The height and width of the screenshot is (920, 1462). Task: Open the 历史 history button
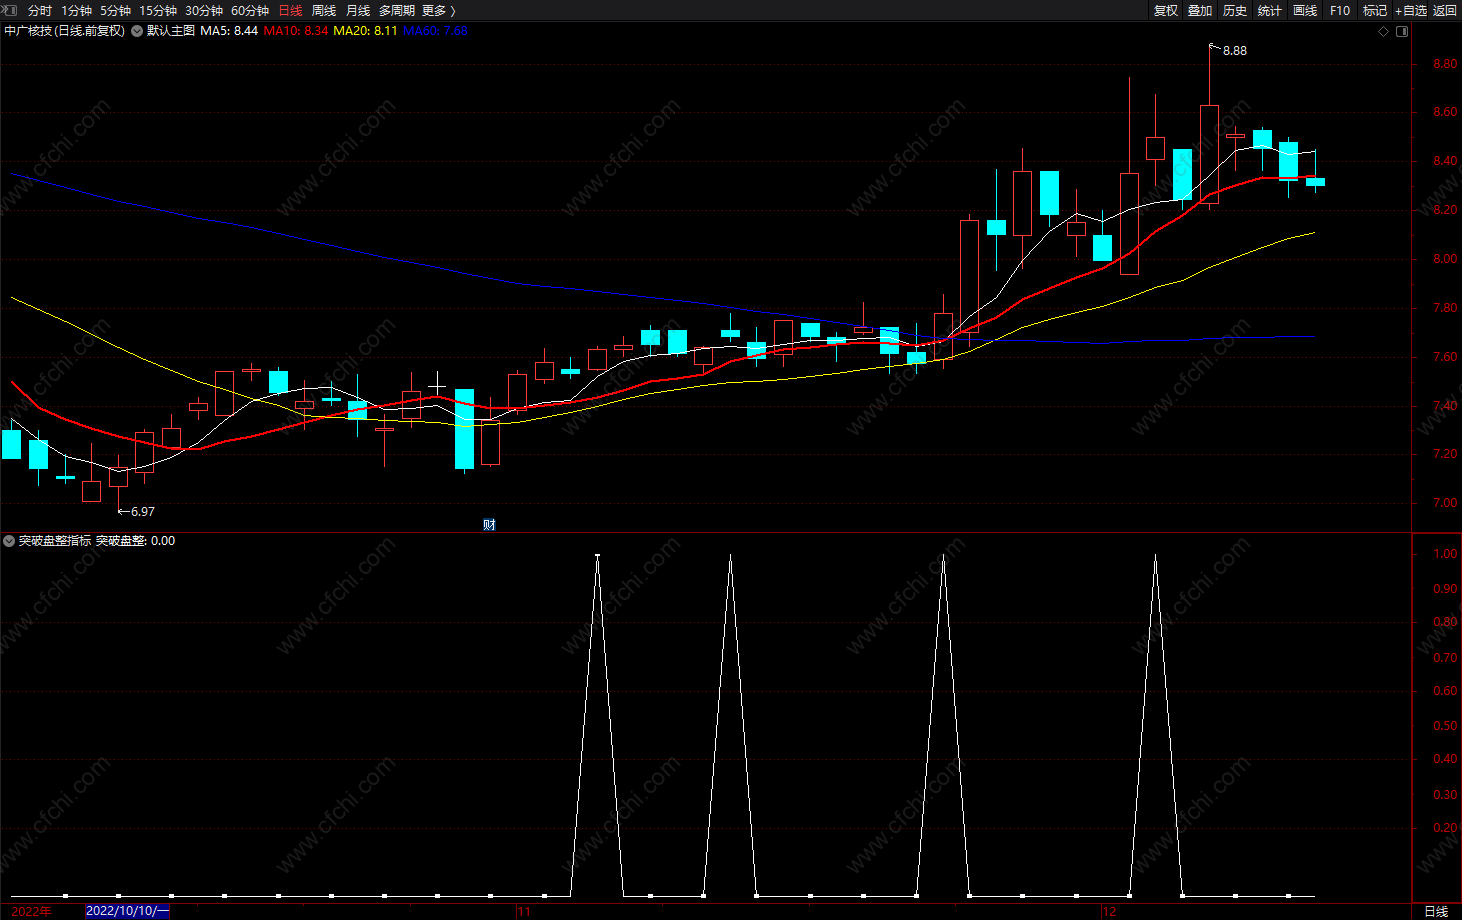coord(1235,10)
